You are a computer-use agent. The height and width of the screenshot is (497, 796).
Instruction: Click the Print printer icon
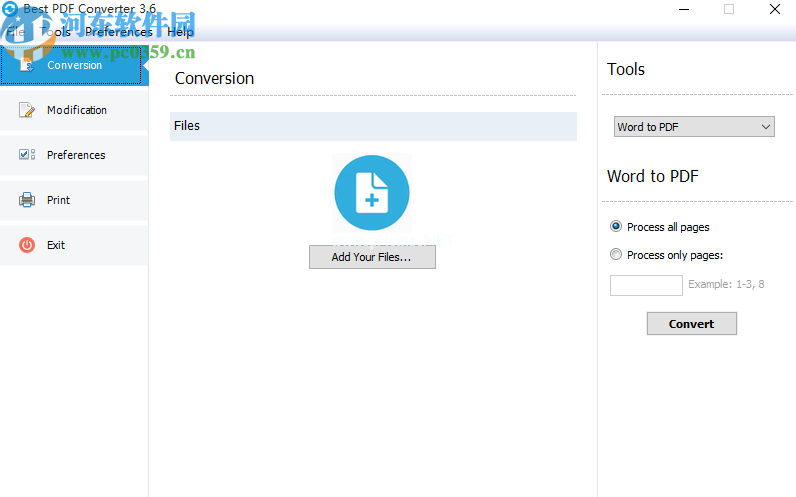pos(27,200)
